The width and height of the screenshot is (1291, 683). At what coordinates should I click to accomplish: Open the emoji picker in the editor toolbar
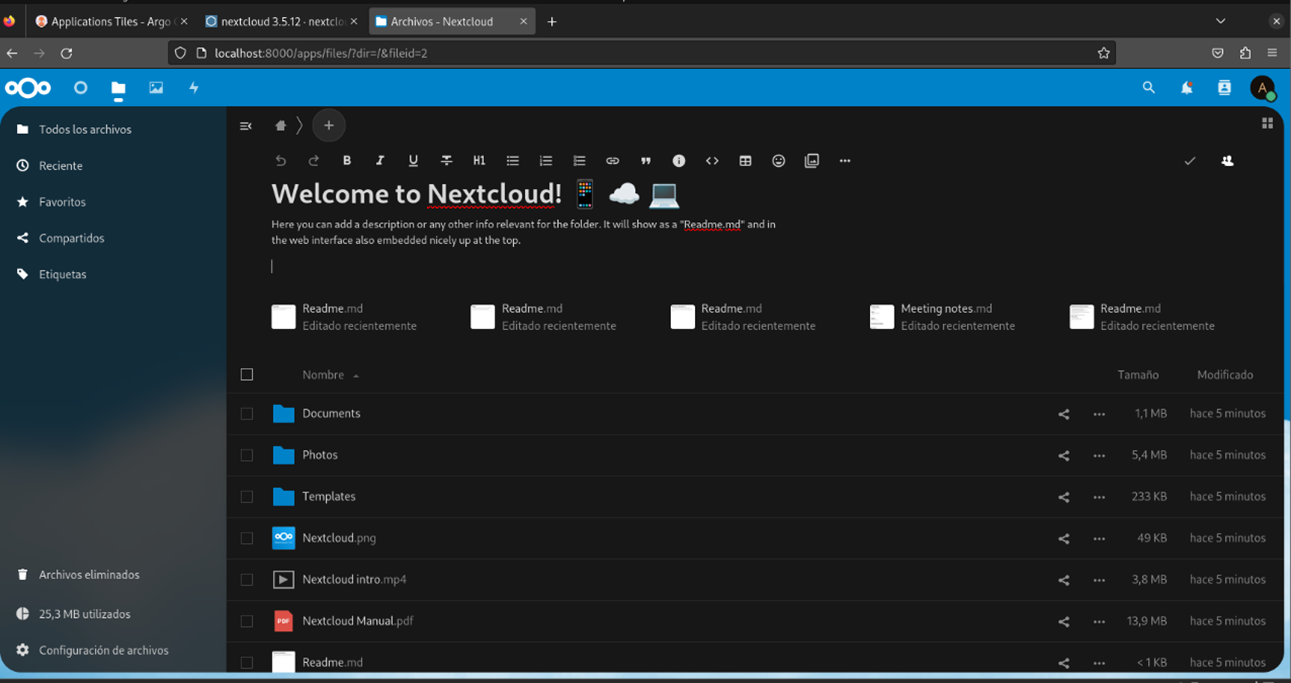(x=778, y=161)
